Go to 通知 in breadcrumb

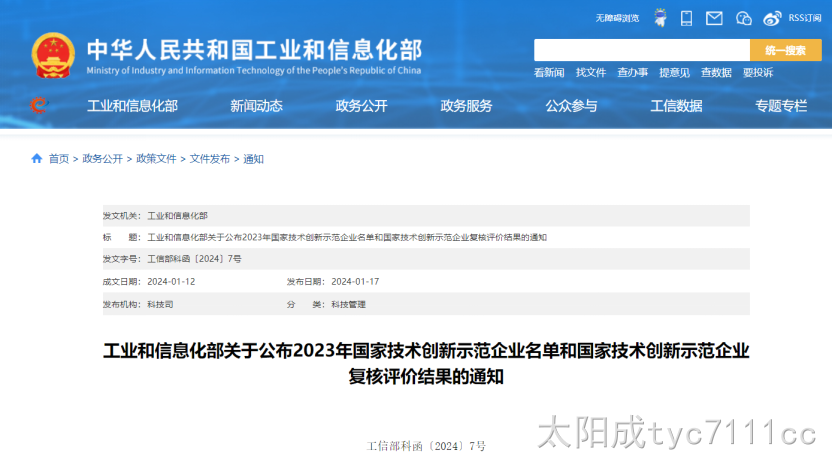tap(253, 159)
